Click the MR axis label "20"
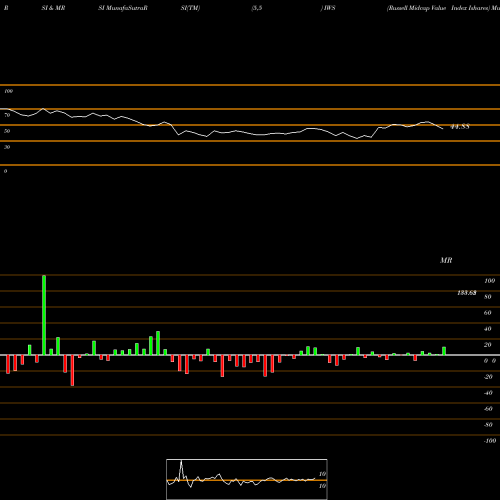 tap(487, 345)
